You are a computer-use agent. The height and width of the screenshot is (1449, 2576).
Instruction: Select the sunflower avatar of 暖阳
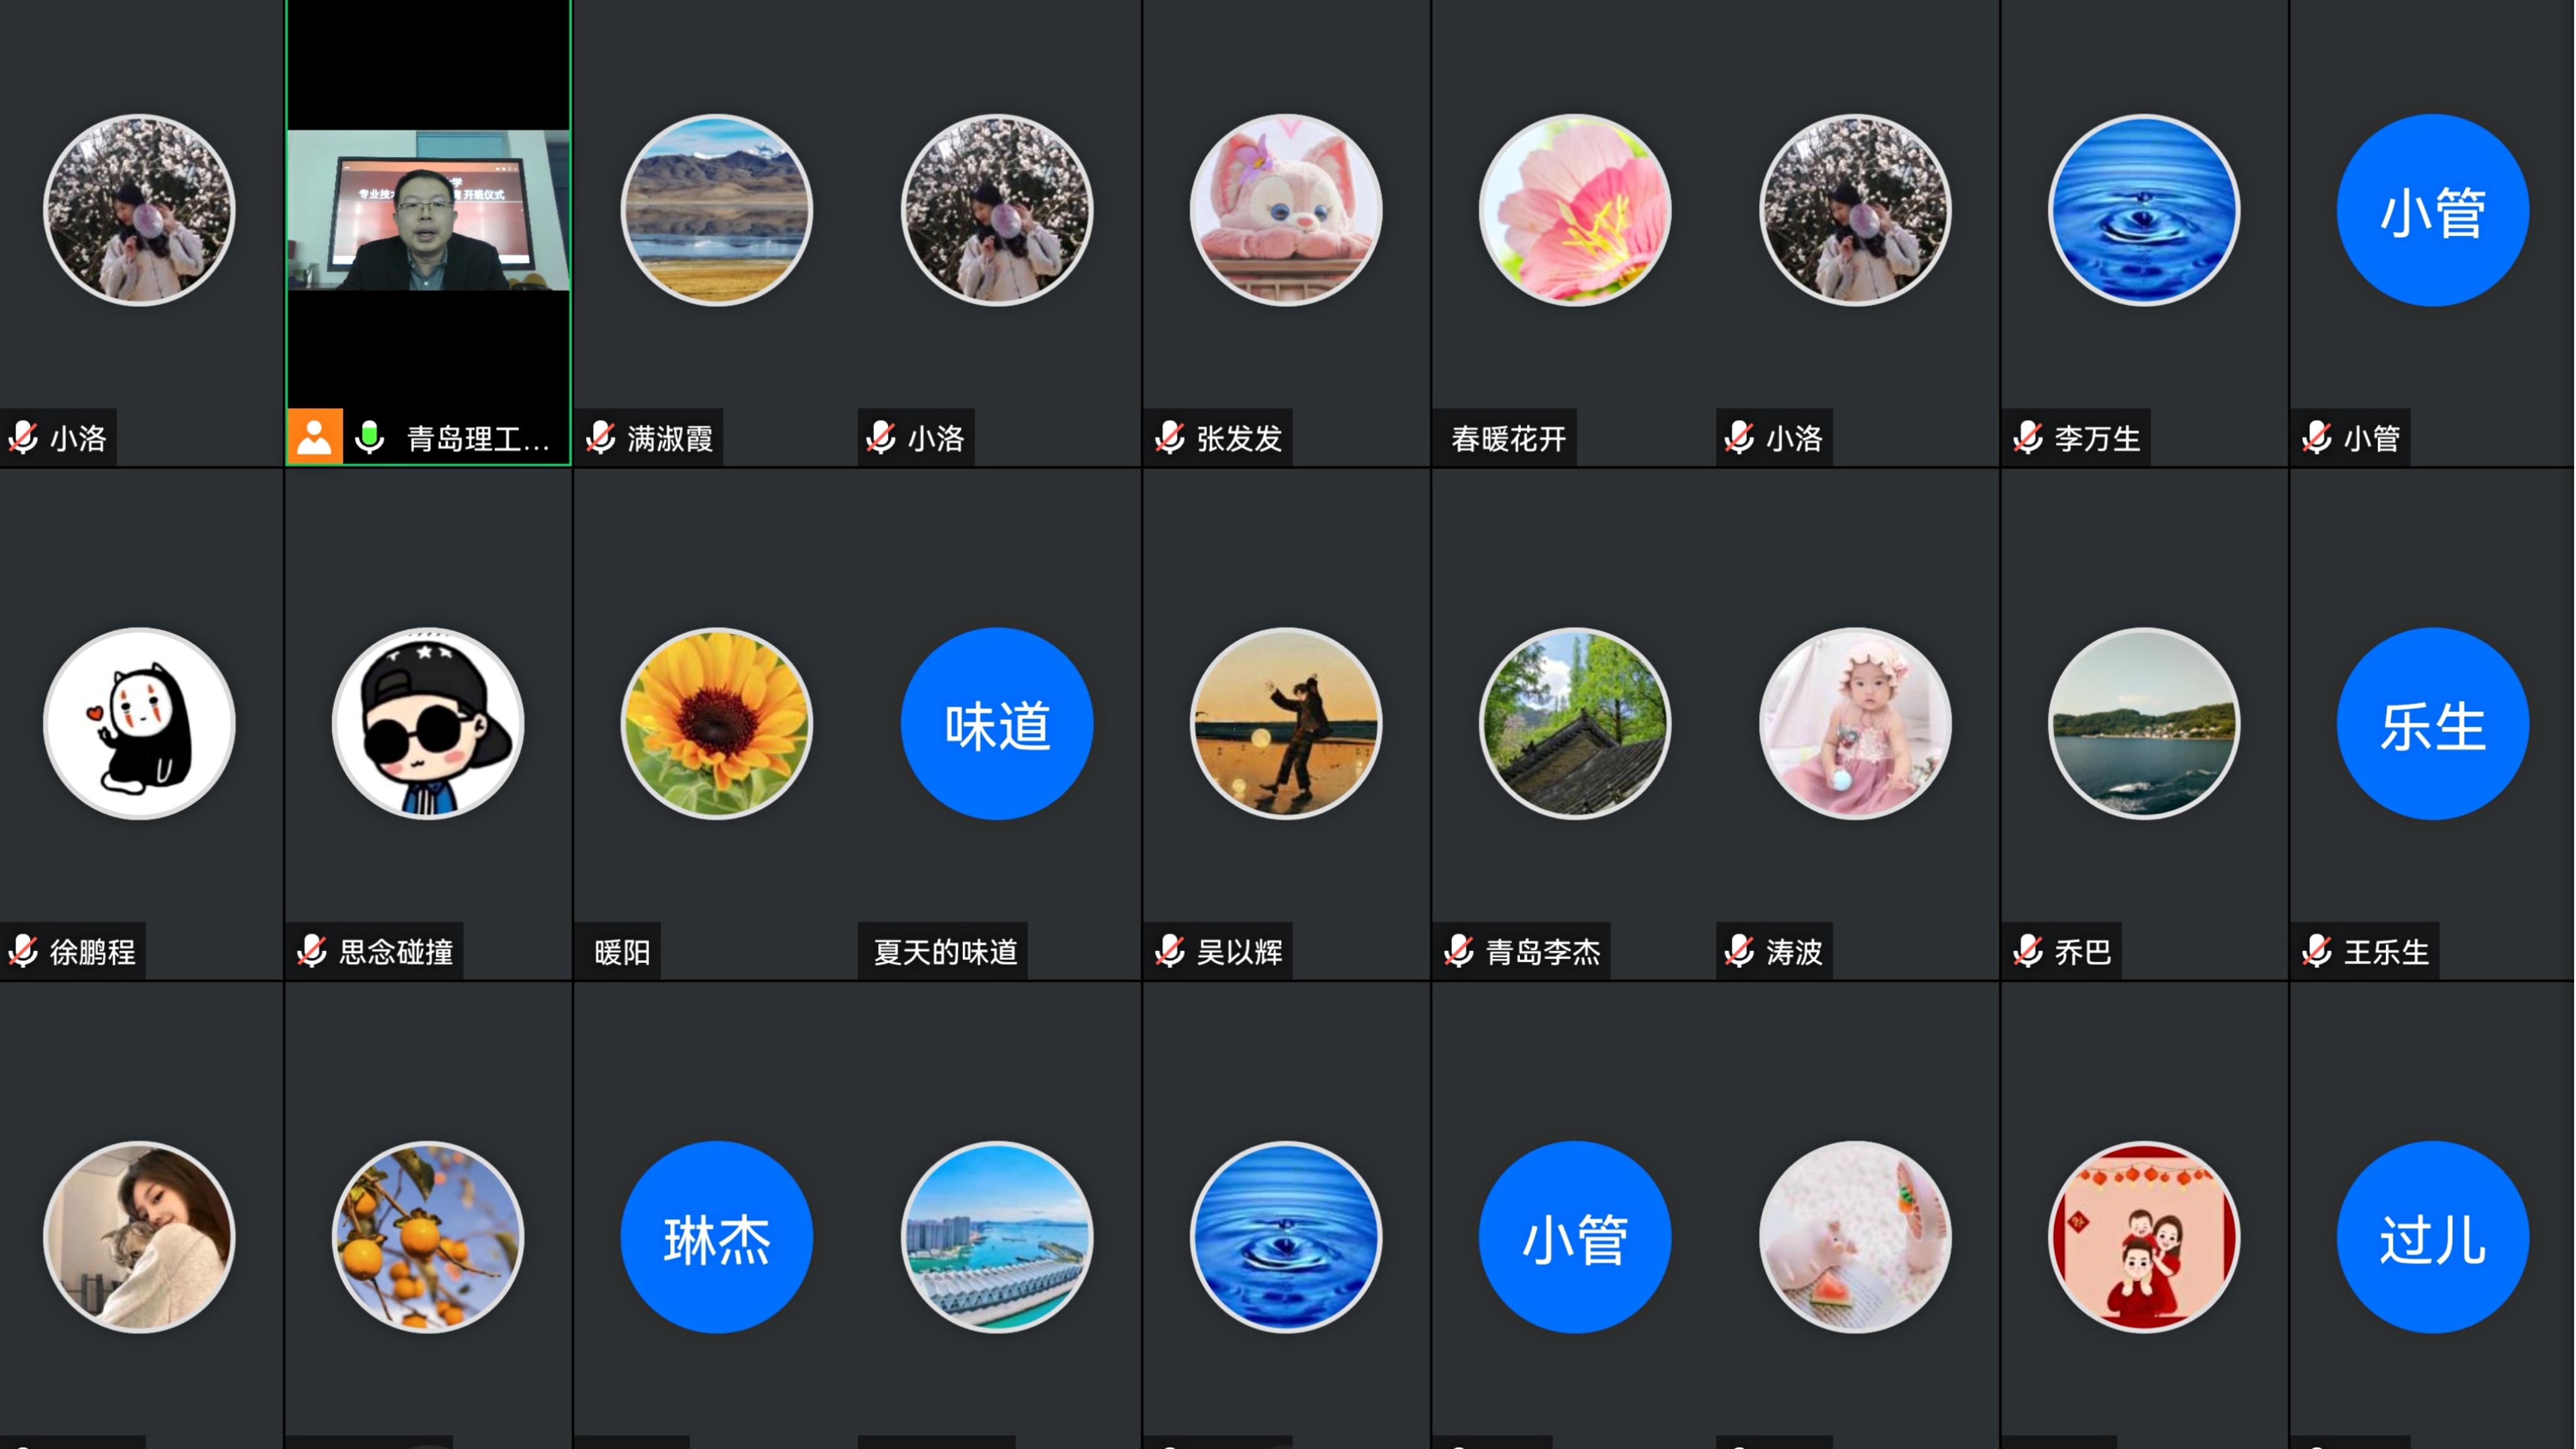[717, 724]
